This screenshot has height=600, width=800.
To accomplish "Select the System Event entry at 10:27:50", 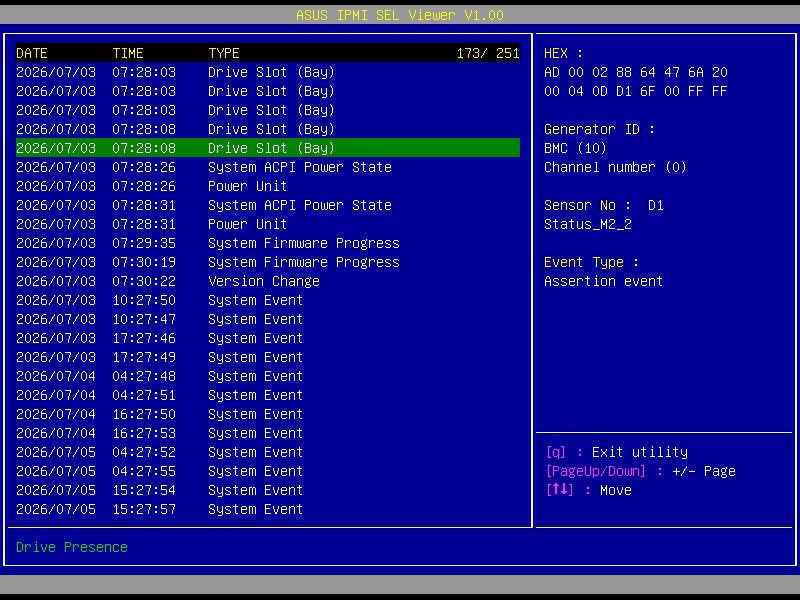I will [x=268, y=300].
